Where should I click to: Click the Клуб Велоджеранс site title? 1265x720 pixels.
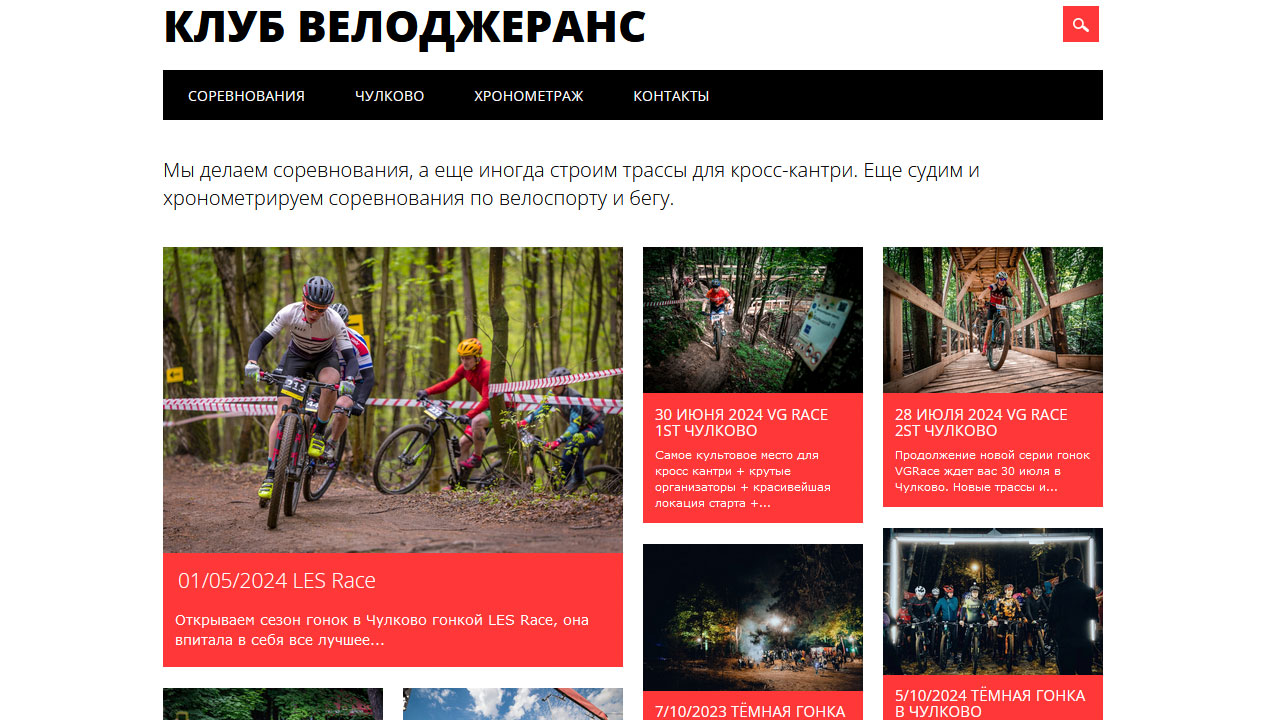click(404, 27)
